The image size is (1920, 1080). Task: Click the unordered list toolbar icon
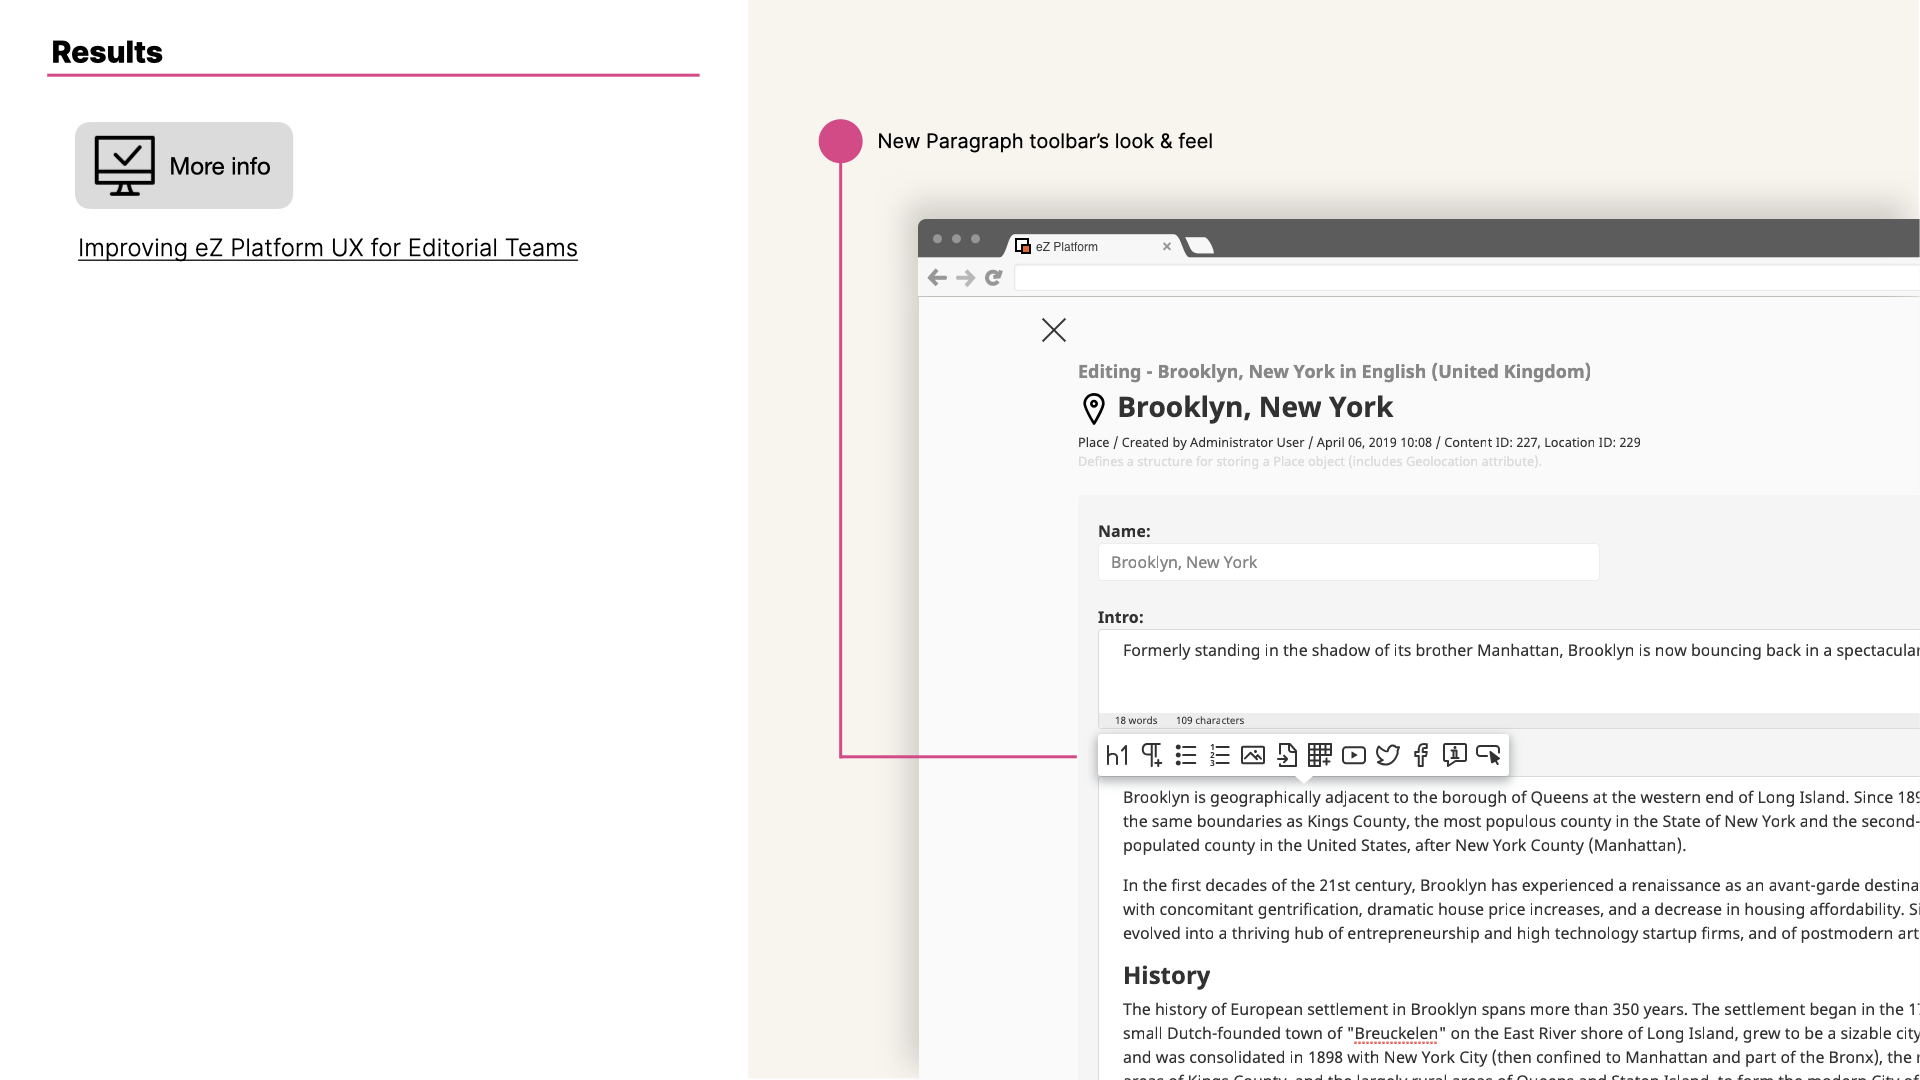click(1184, 754)
